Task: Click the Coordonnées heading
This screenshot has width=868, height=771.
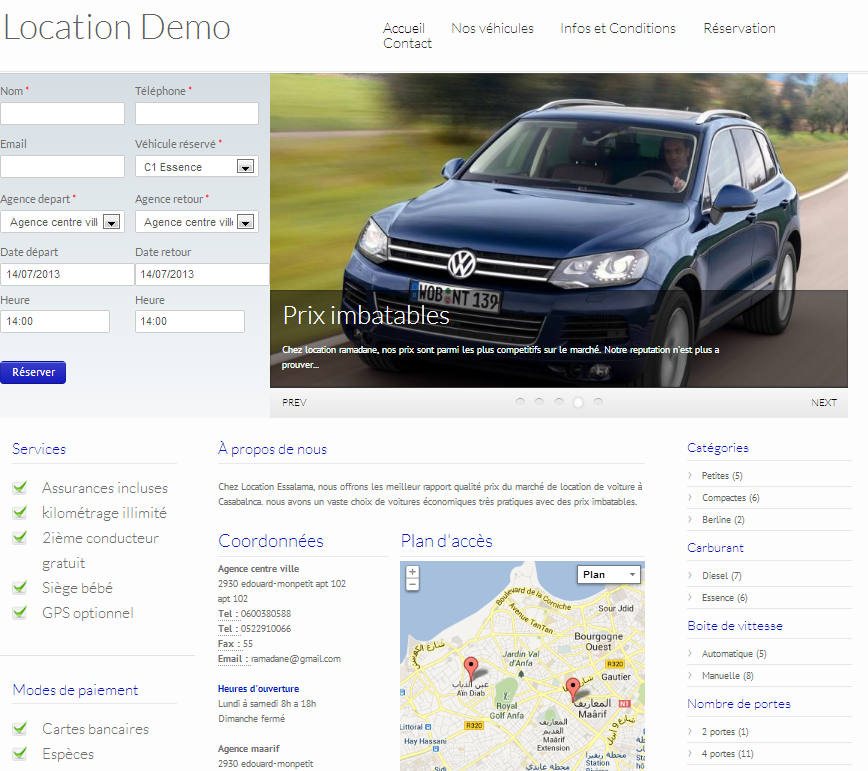Action: point(271,541)
